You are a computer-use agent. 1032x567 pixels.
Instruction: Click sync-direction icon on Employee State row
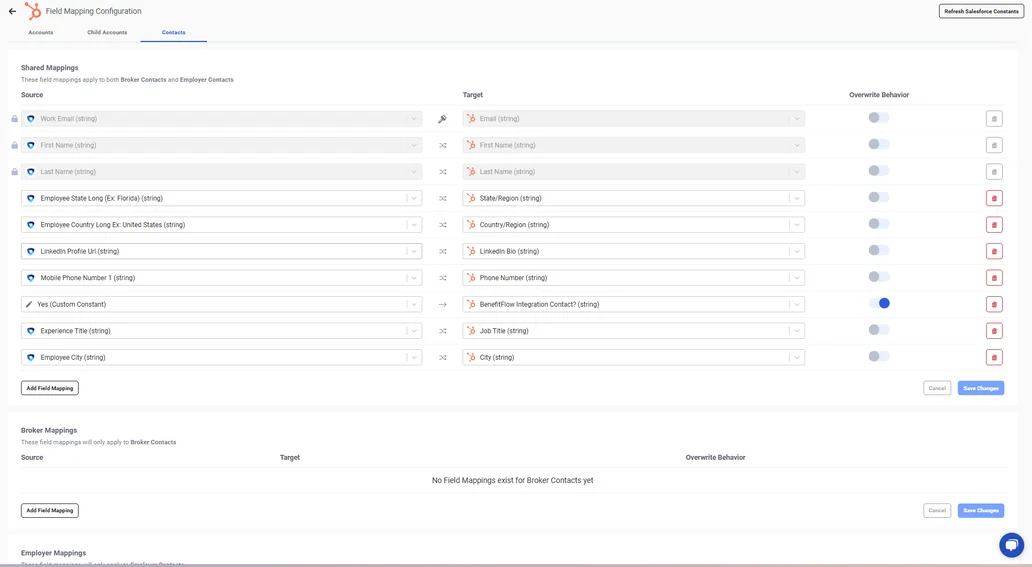click(442, 198)
